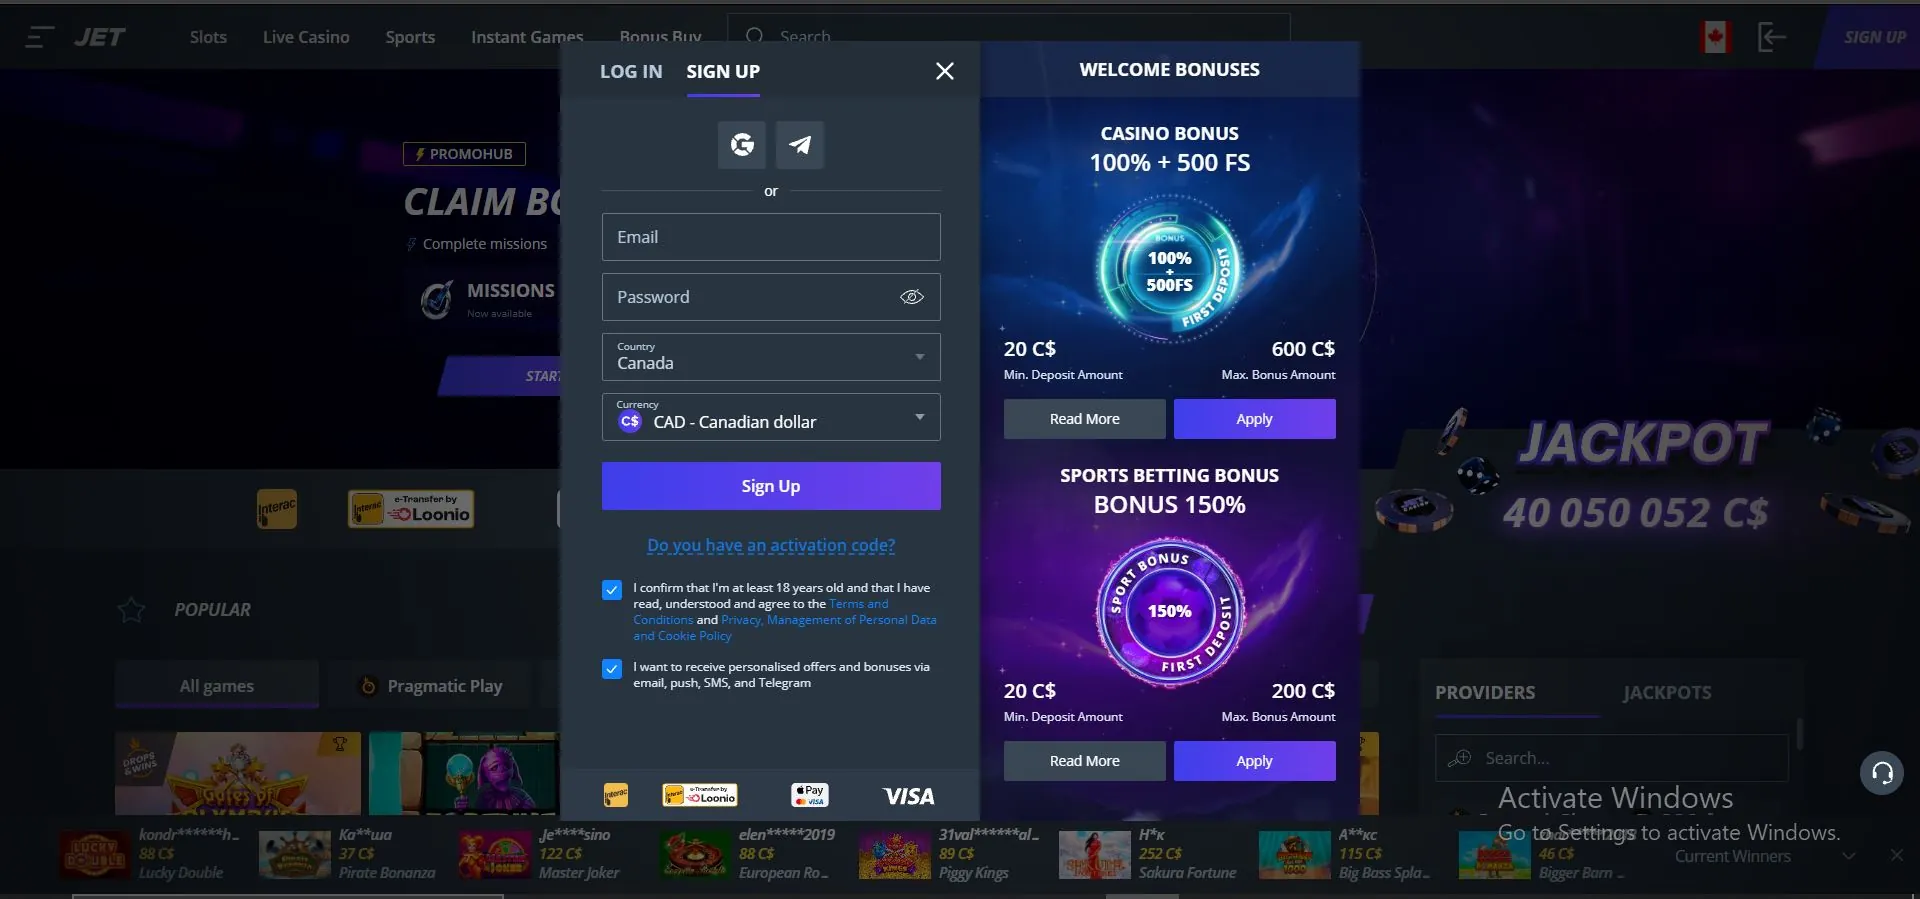This screenshot has width=1920, height=899.
Task: Open the Piggy Kings winner thumbnail
Action: (x=895, y=855)
